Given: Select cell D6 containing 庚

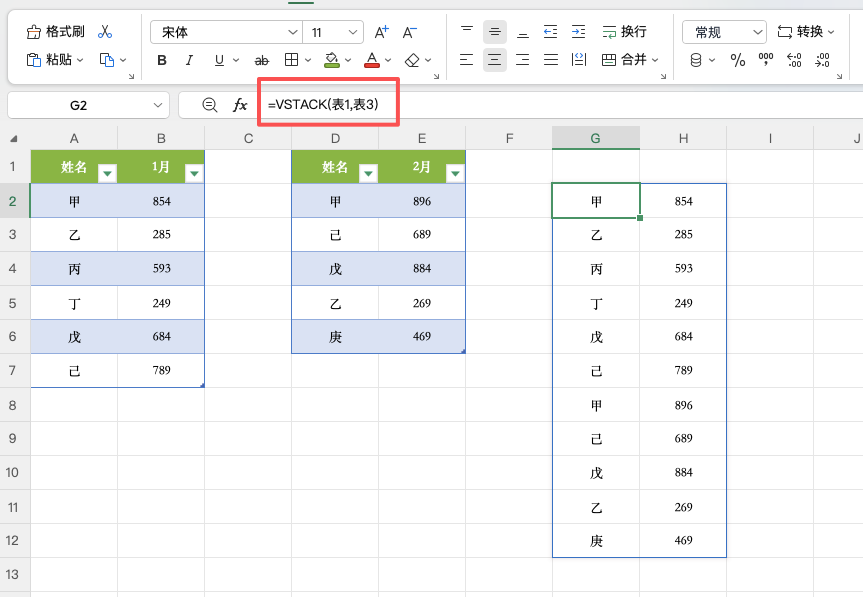Looking at the screenshot, I should pyautogui.click(x=335, y=336).
